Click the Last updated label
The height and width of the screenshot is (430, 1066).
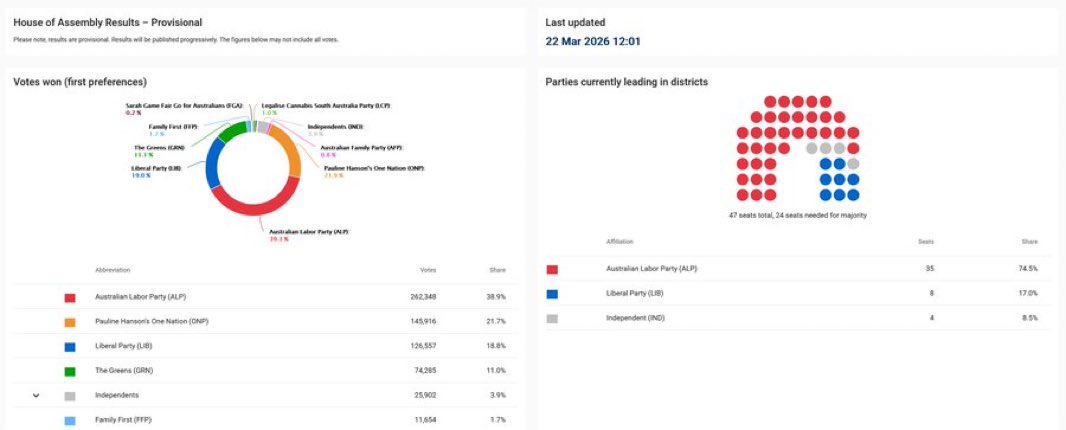click(x=575, y=22)
